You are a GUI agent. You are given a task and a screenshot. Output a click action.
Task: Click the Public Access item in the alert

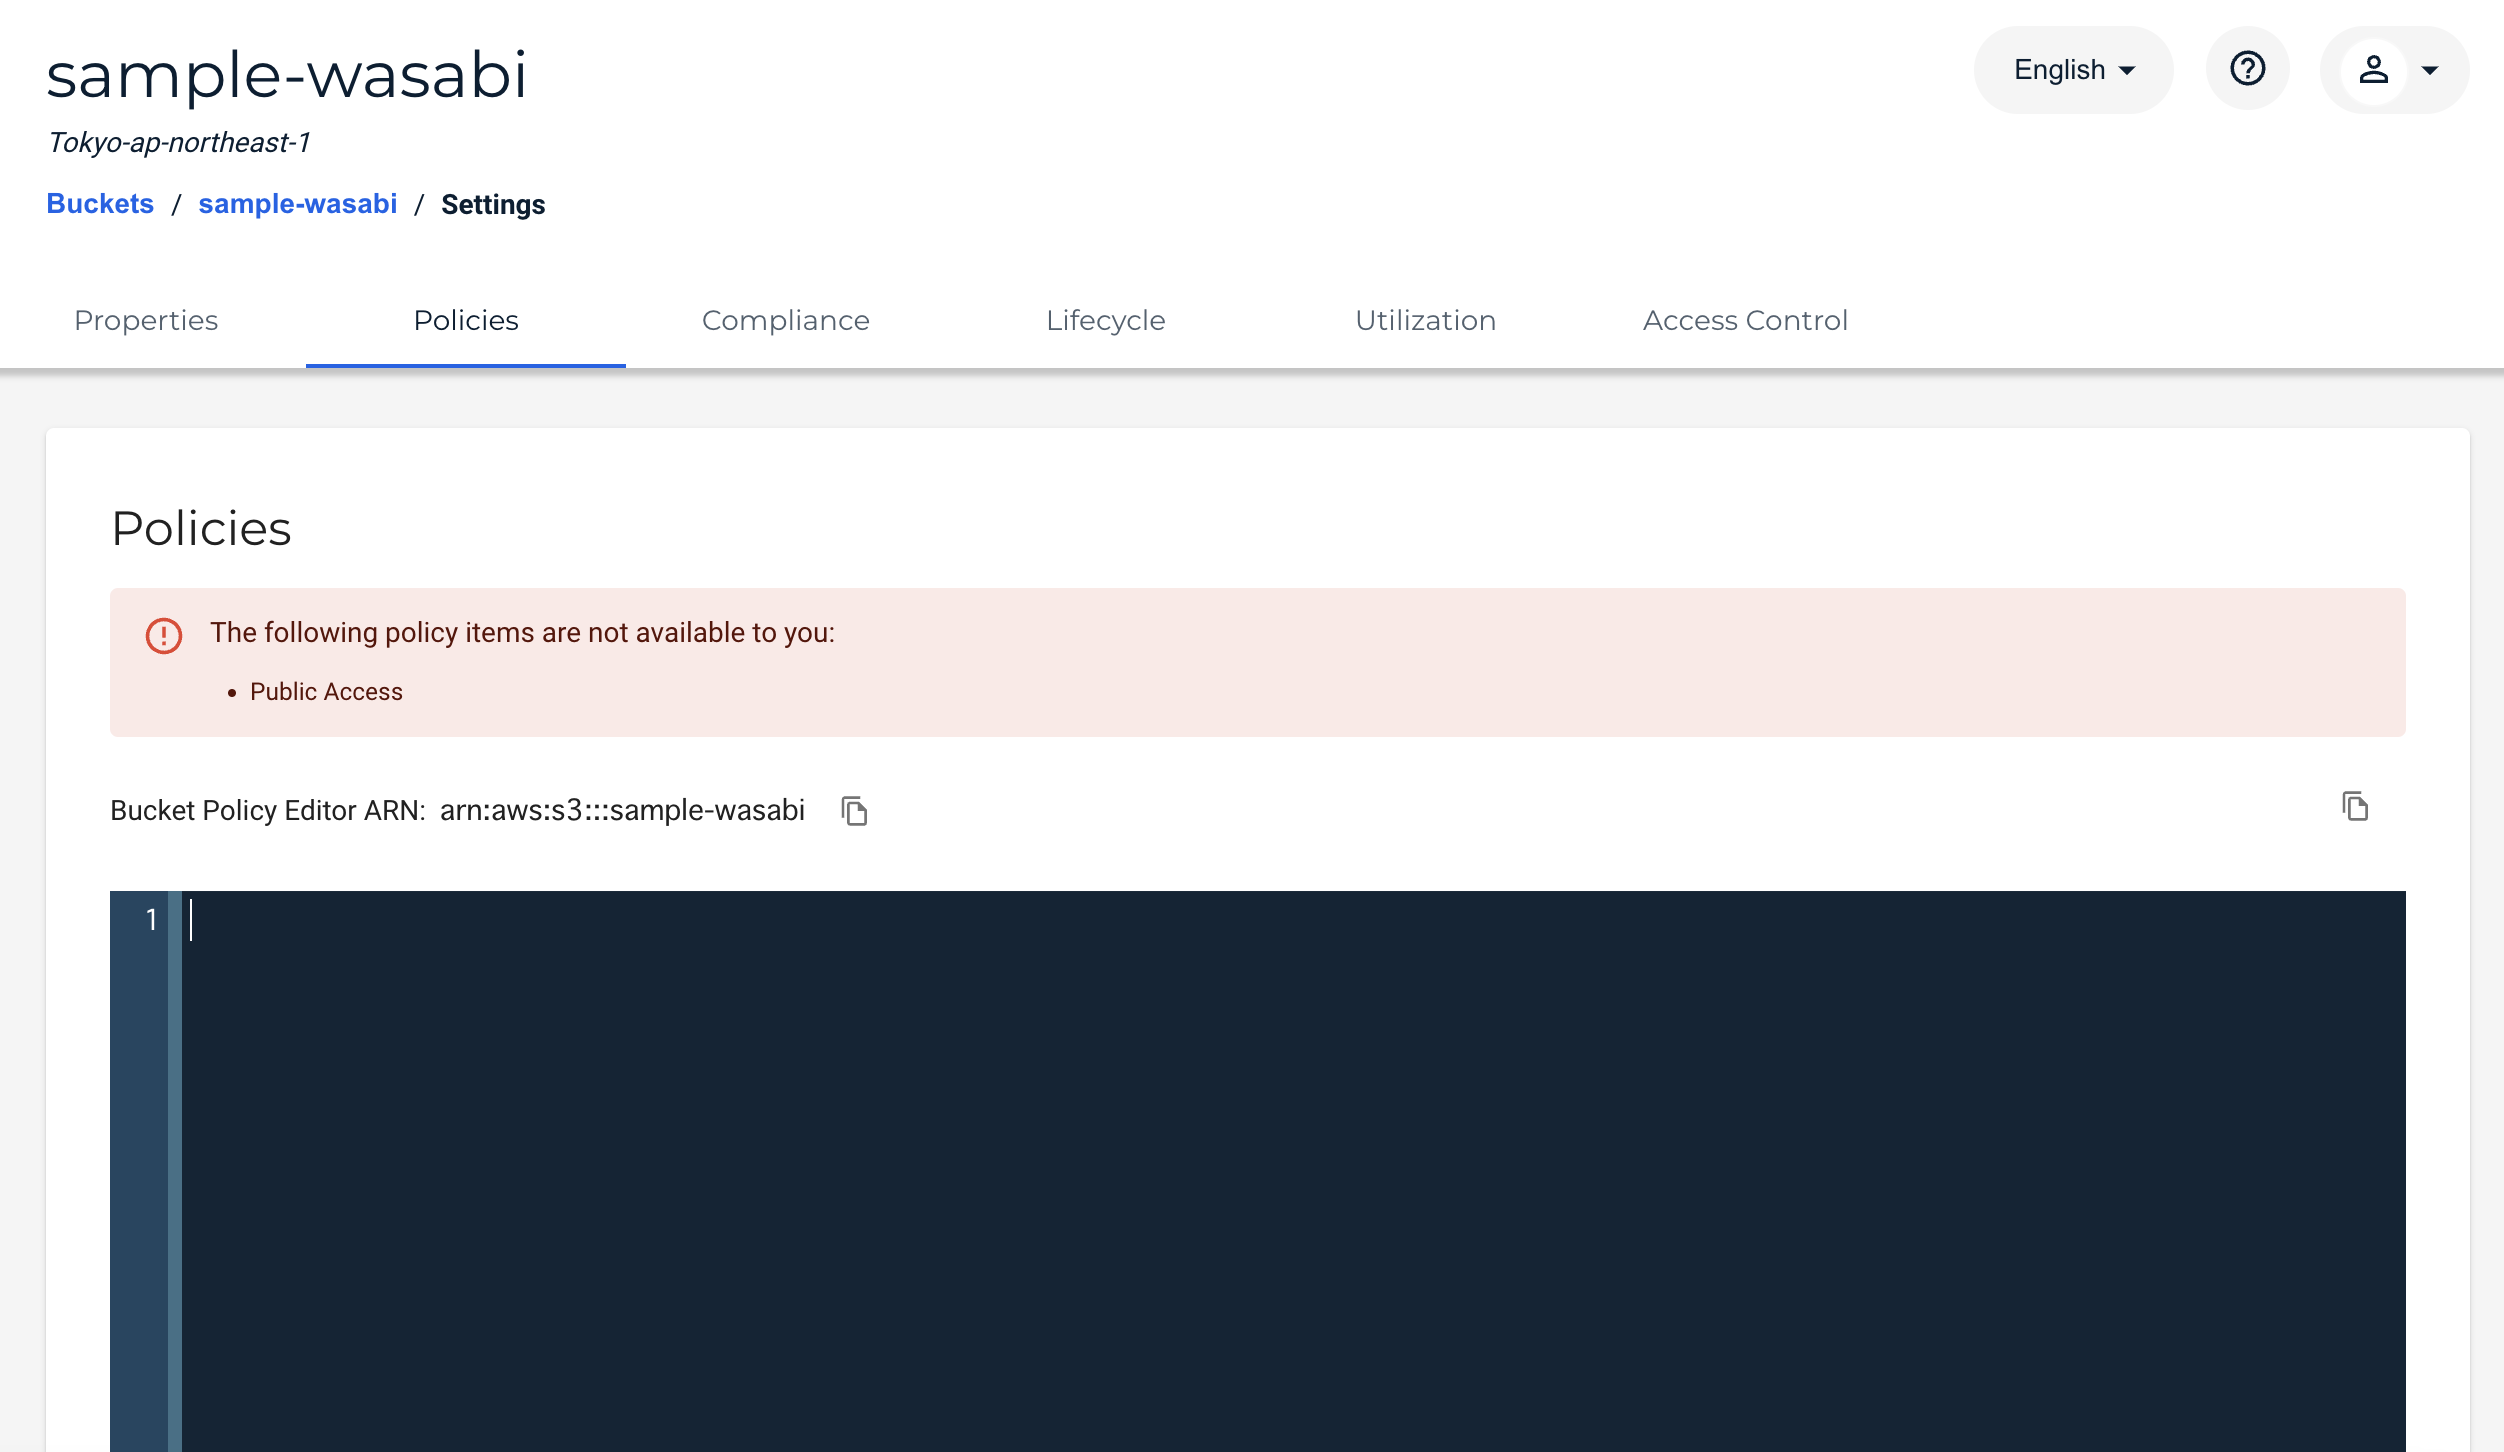[x=326, y=692]
